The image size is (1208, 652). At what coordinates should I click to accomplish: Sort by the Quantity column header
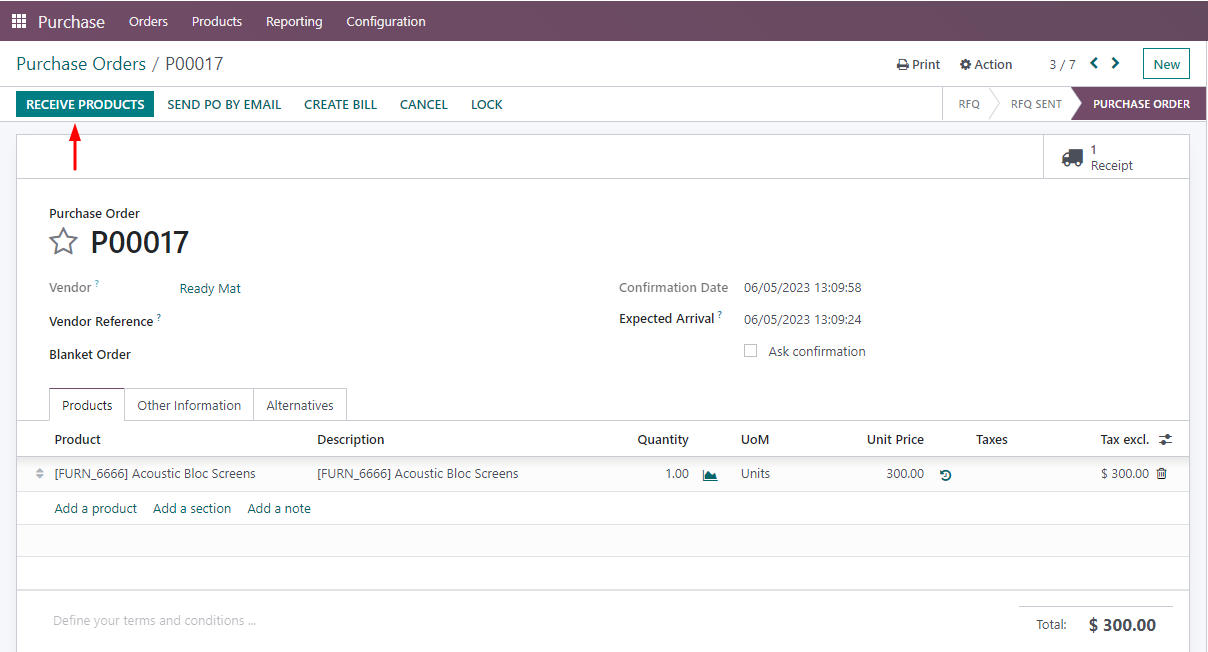(x=663, y=439)
